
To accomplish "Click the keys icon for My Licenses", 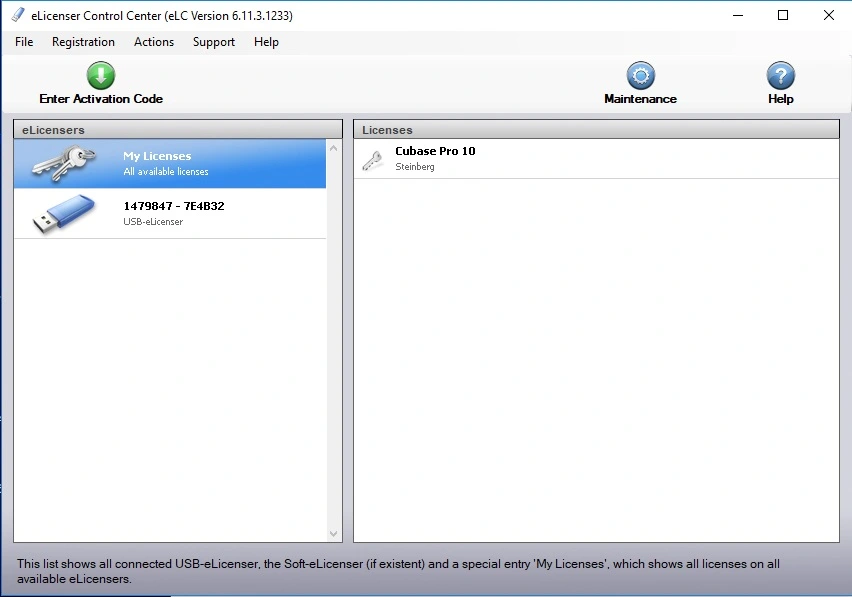I will point(64,163).
